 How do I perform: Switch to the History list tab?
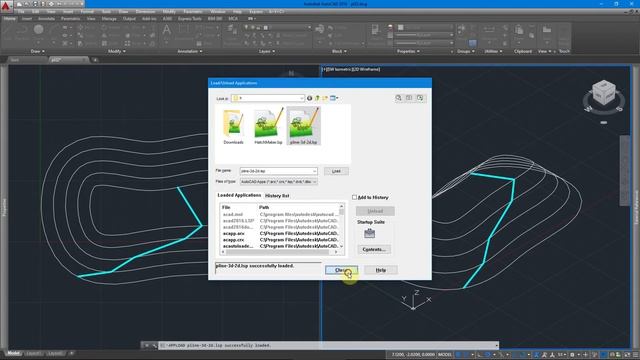pos(277,196)
